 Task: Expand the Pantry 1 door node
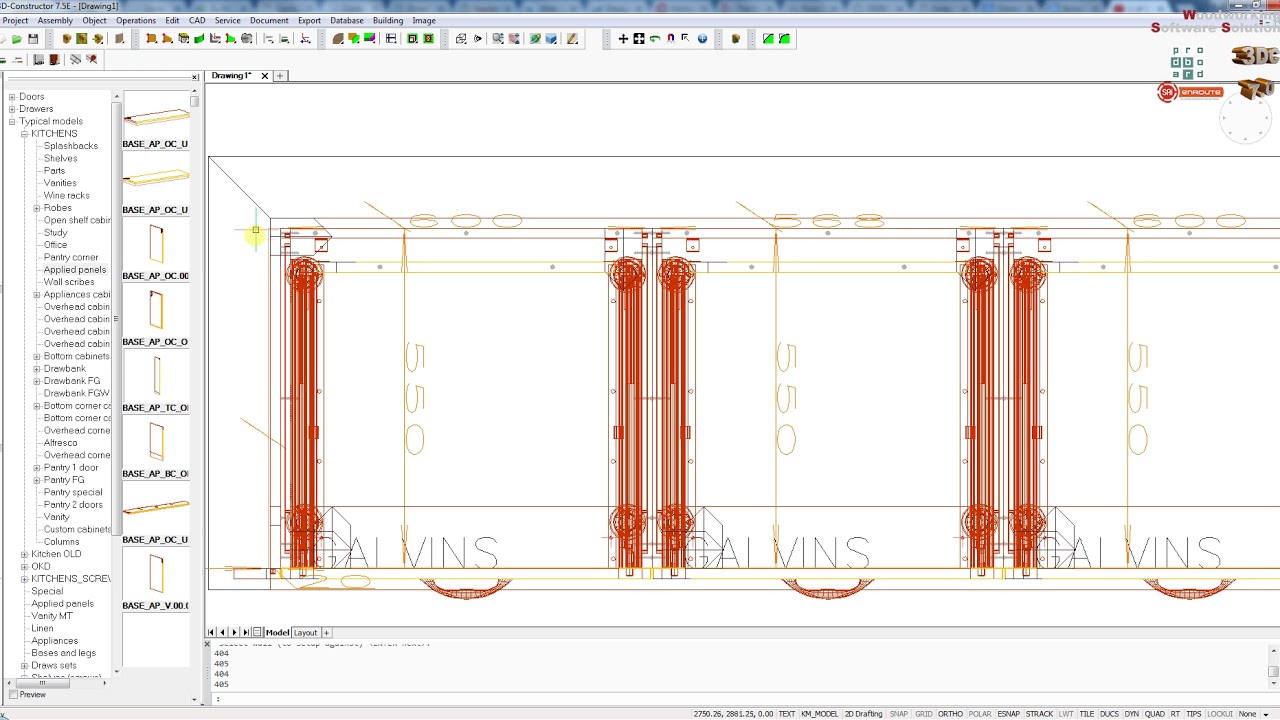[37, 467]
